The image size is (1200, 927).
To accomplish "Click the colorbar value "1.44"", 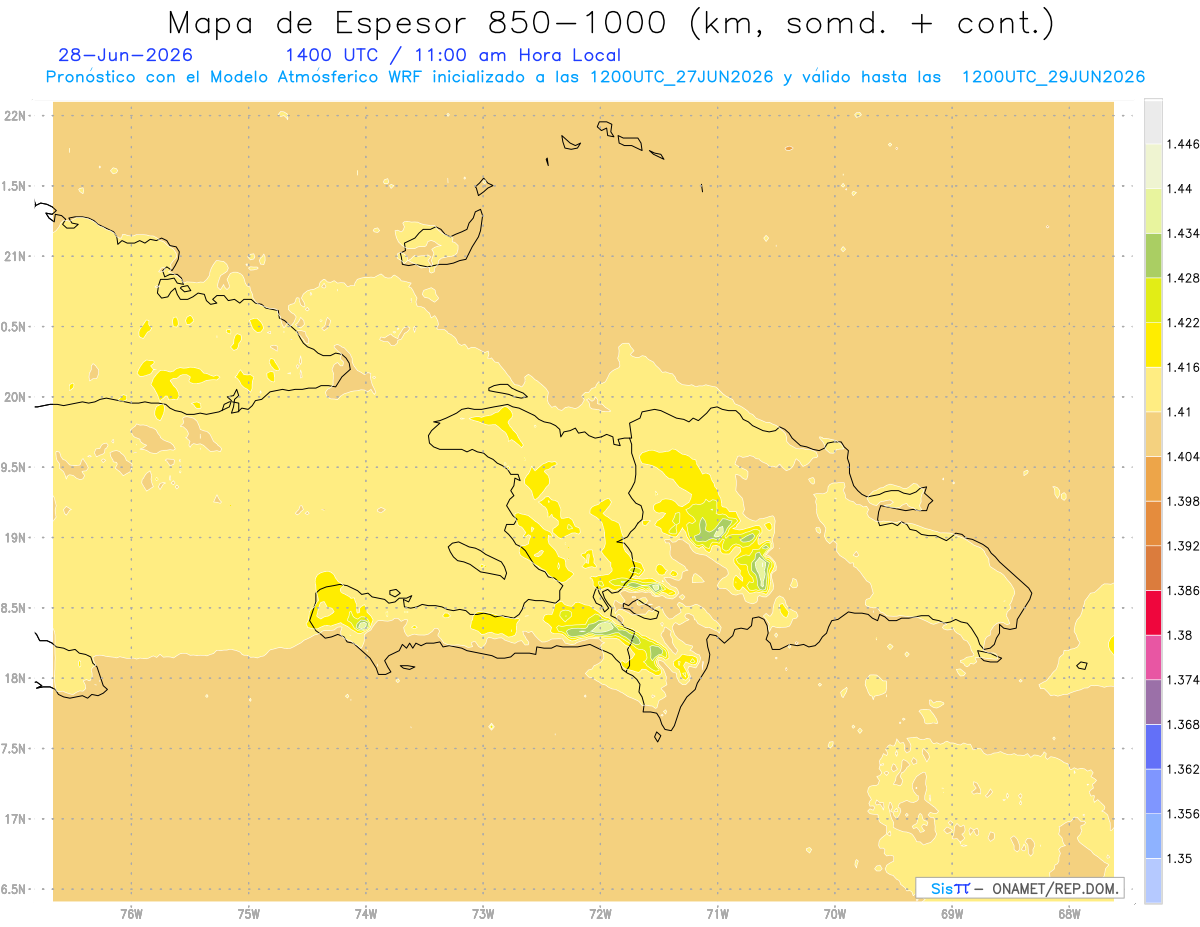I will pos(1180,188).
